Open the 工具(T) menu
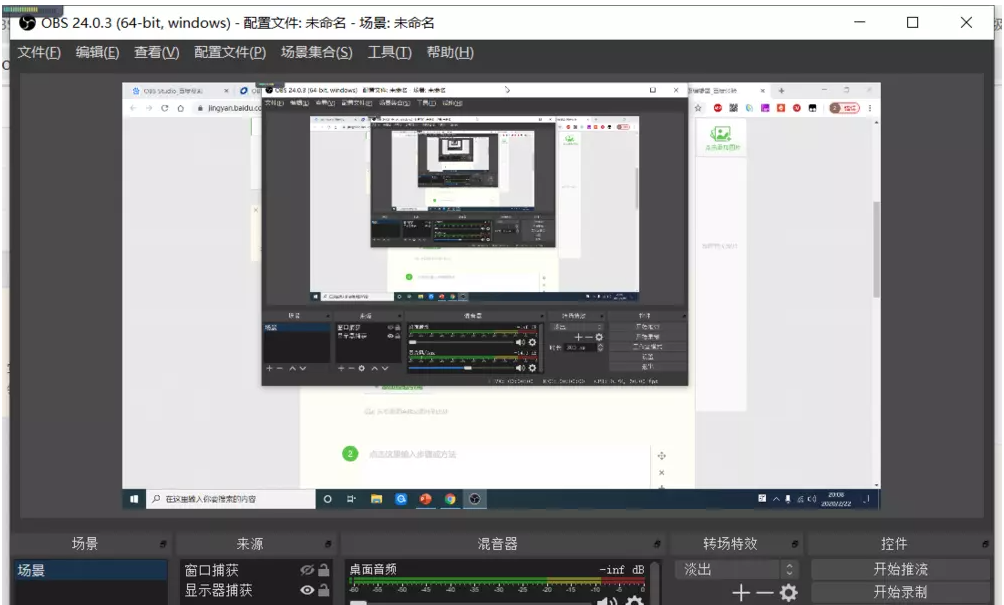Screen dimensions: 1004x605 pyautogui.click(x=389, y=52)
